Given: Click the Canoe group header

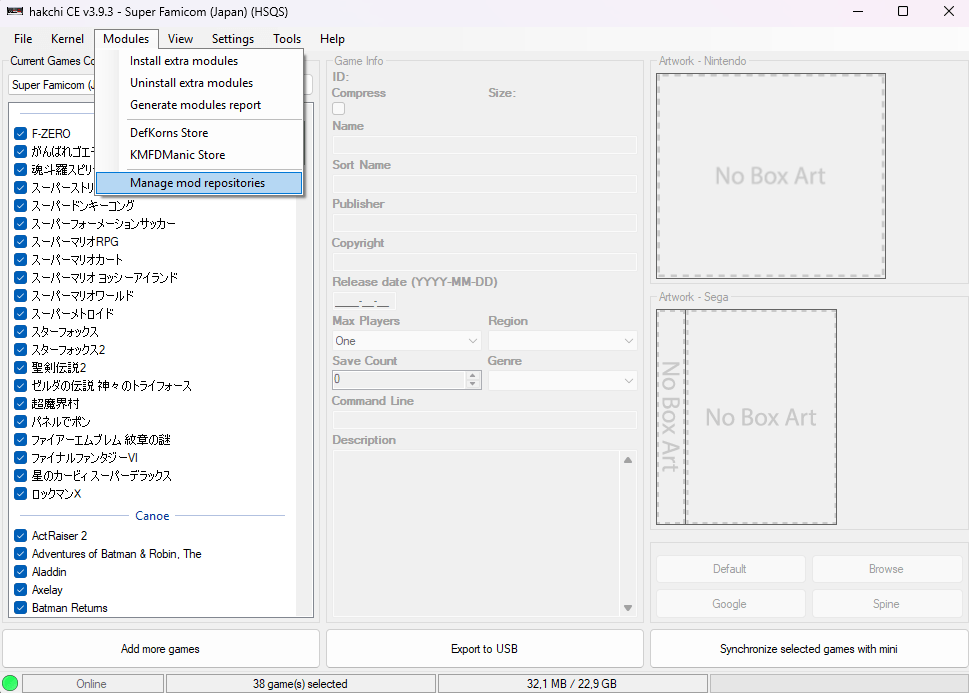Looking at the screenshot, I should tap(152, 516).
